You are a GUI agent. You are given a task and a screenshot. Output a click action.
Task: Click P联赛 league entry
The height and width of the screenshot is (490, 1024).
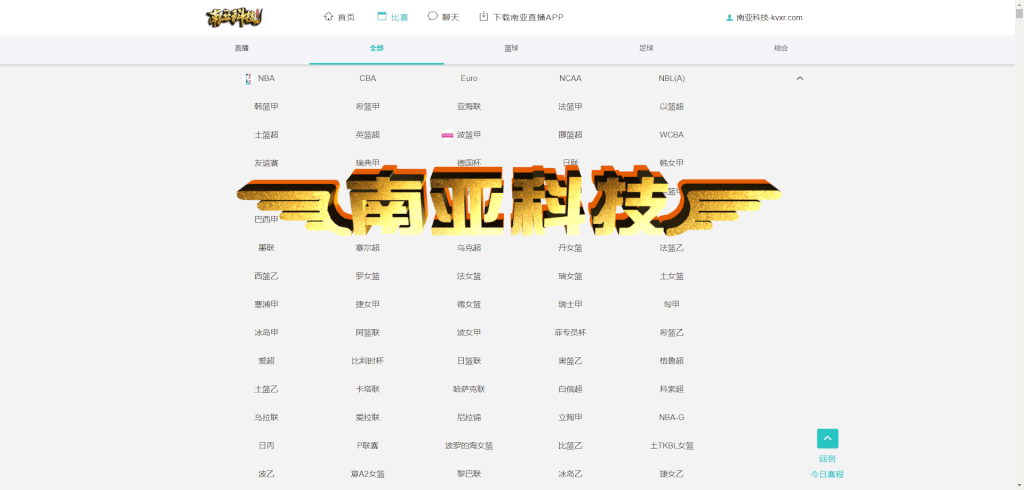coord(368,446)
